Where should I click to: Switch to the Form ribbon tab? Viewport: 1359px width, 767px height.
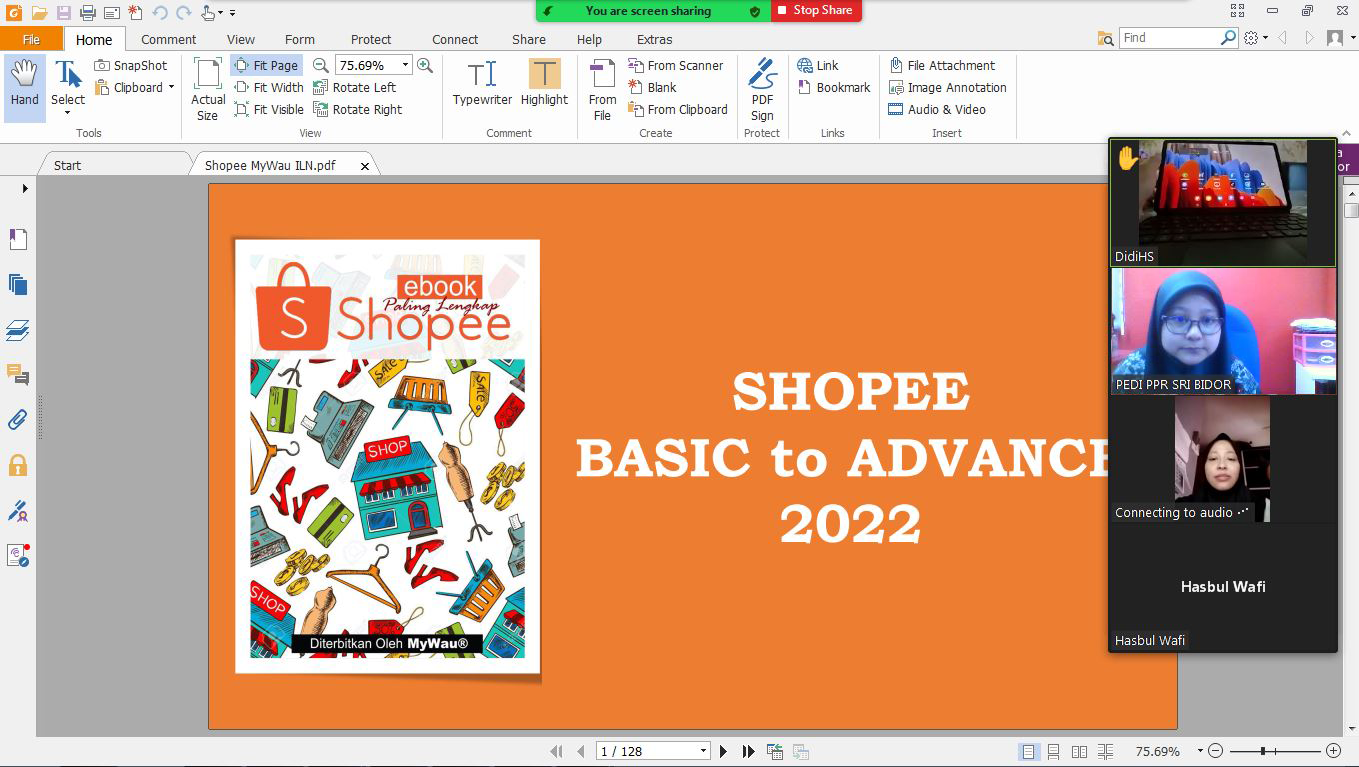pos(300,40)
